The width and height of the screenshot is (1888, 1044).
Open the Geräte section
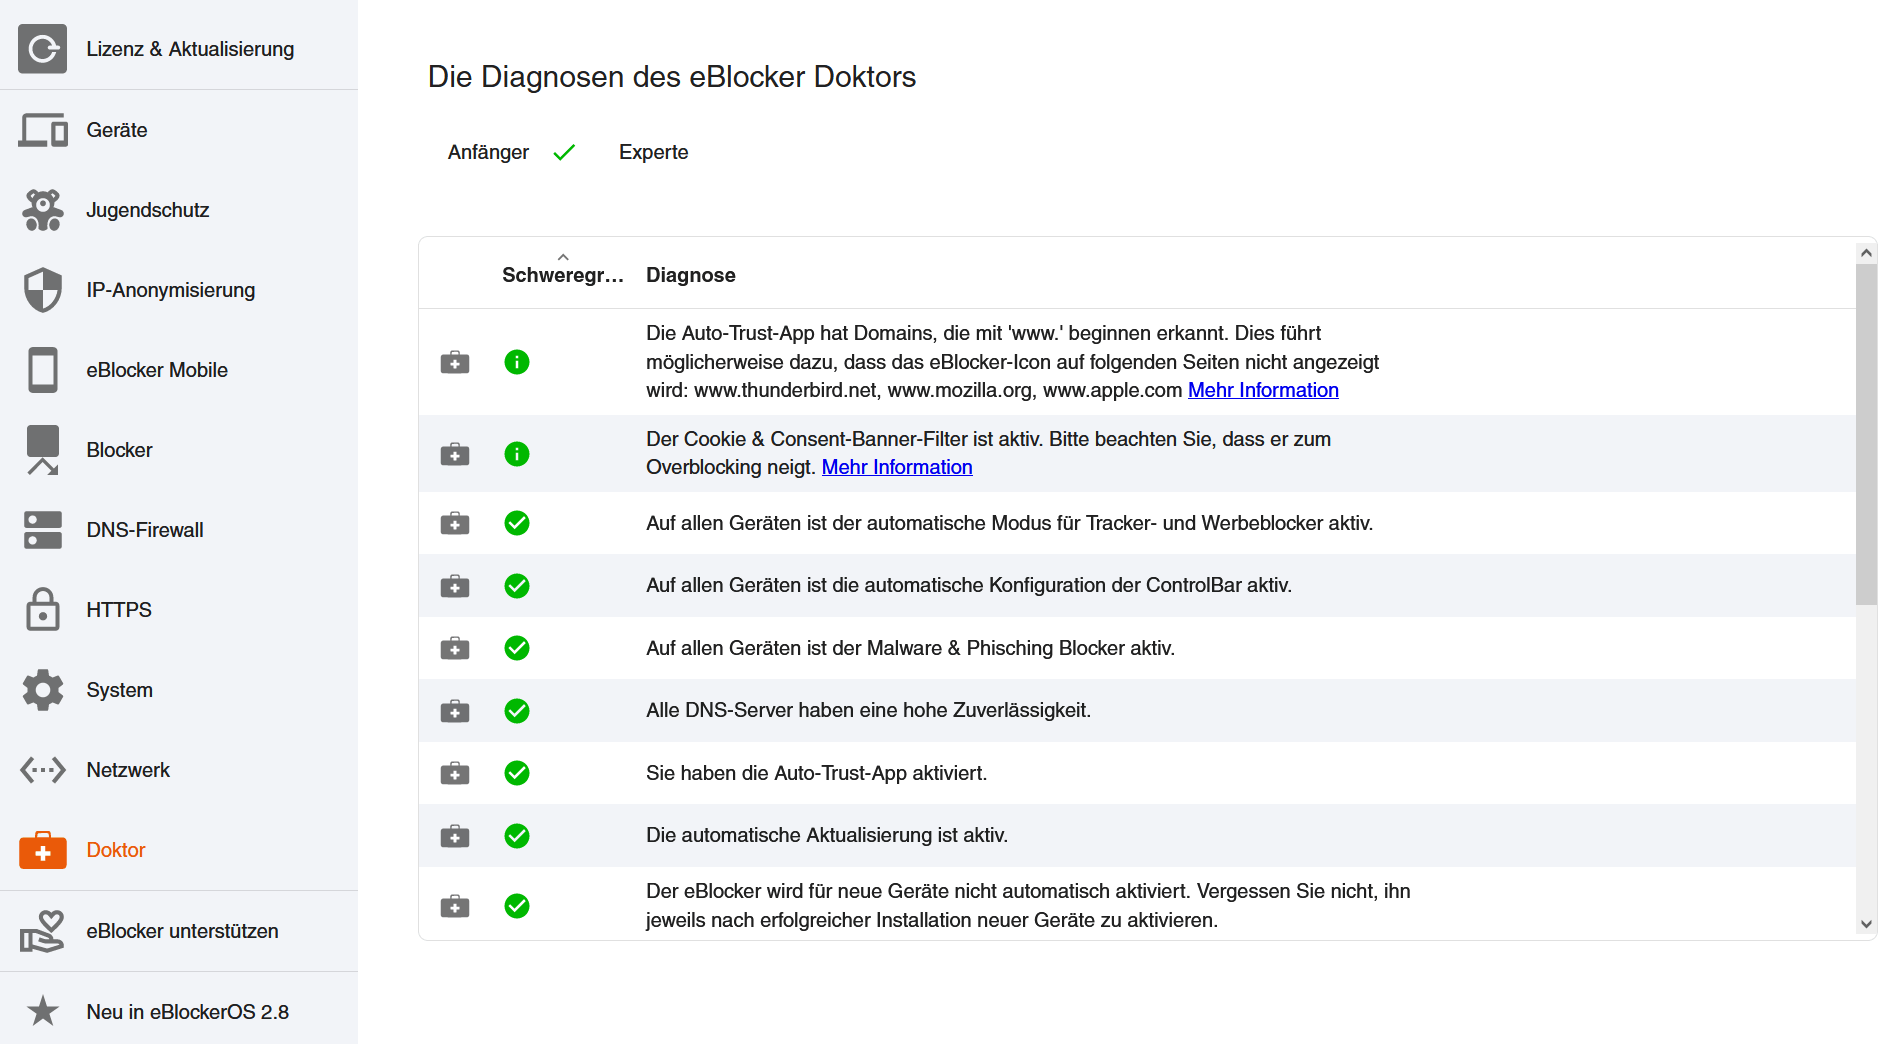click(117, 130)
